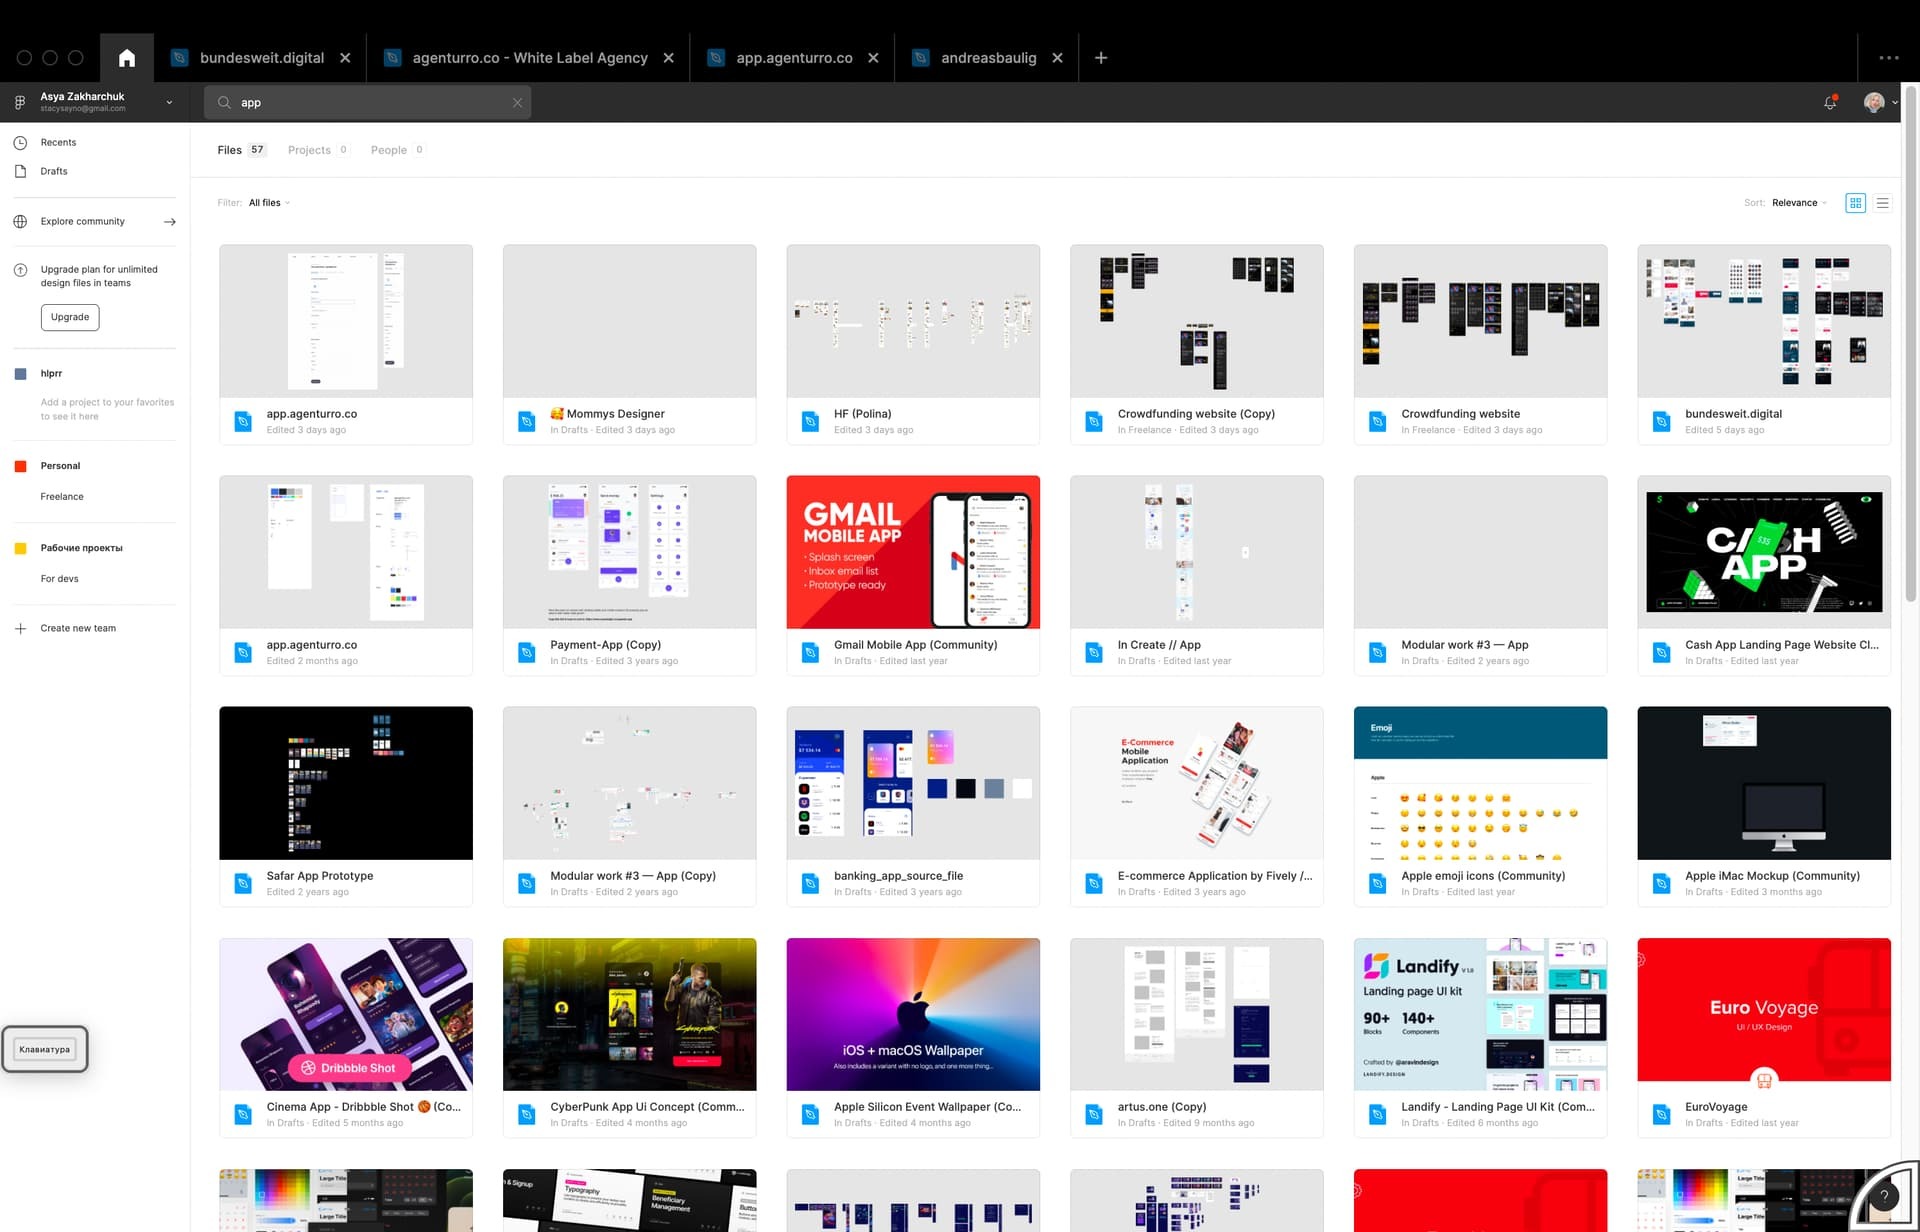
Task: Switch to the People results tab
Action: (x=396, y=150)
